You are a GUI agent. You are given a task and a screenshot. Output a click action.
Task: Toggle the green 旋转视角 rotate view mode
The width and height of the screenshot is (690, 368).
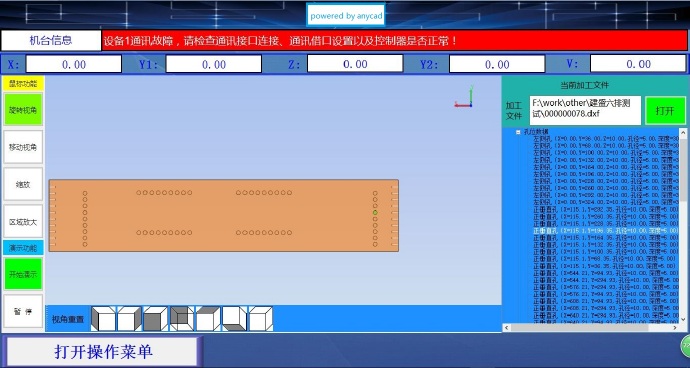[23, 109]
